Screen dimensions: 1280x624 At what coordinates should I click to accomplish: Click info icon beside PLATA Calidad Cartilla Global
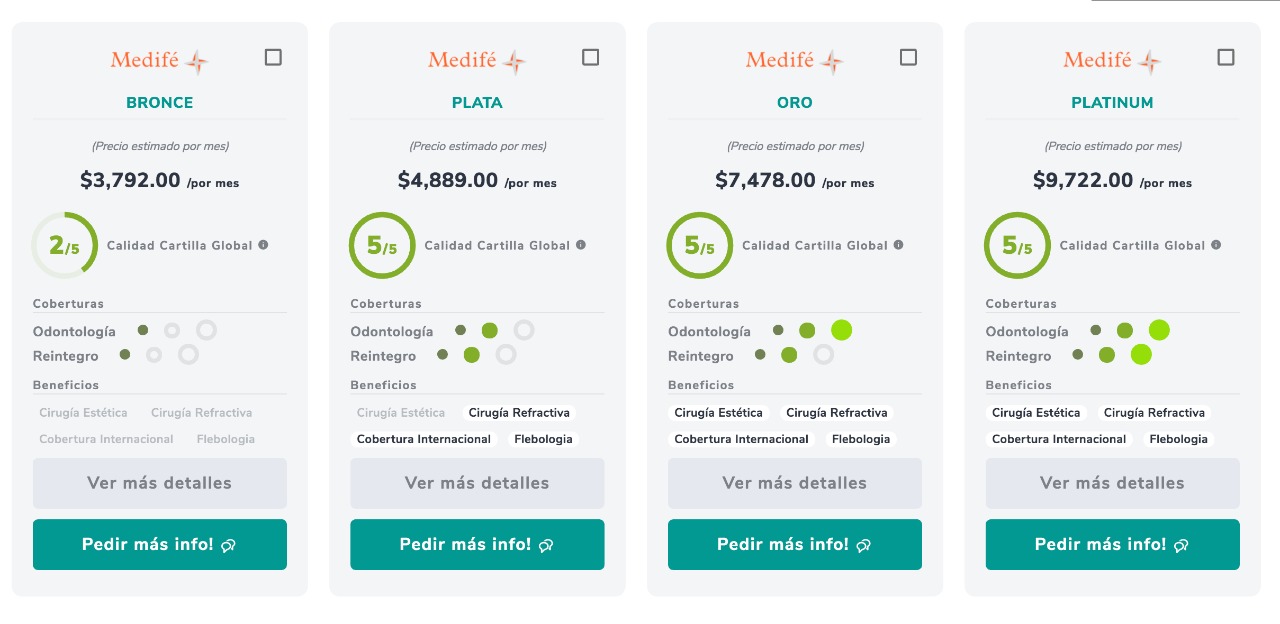click(x=581, y=245)
